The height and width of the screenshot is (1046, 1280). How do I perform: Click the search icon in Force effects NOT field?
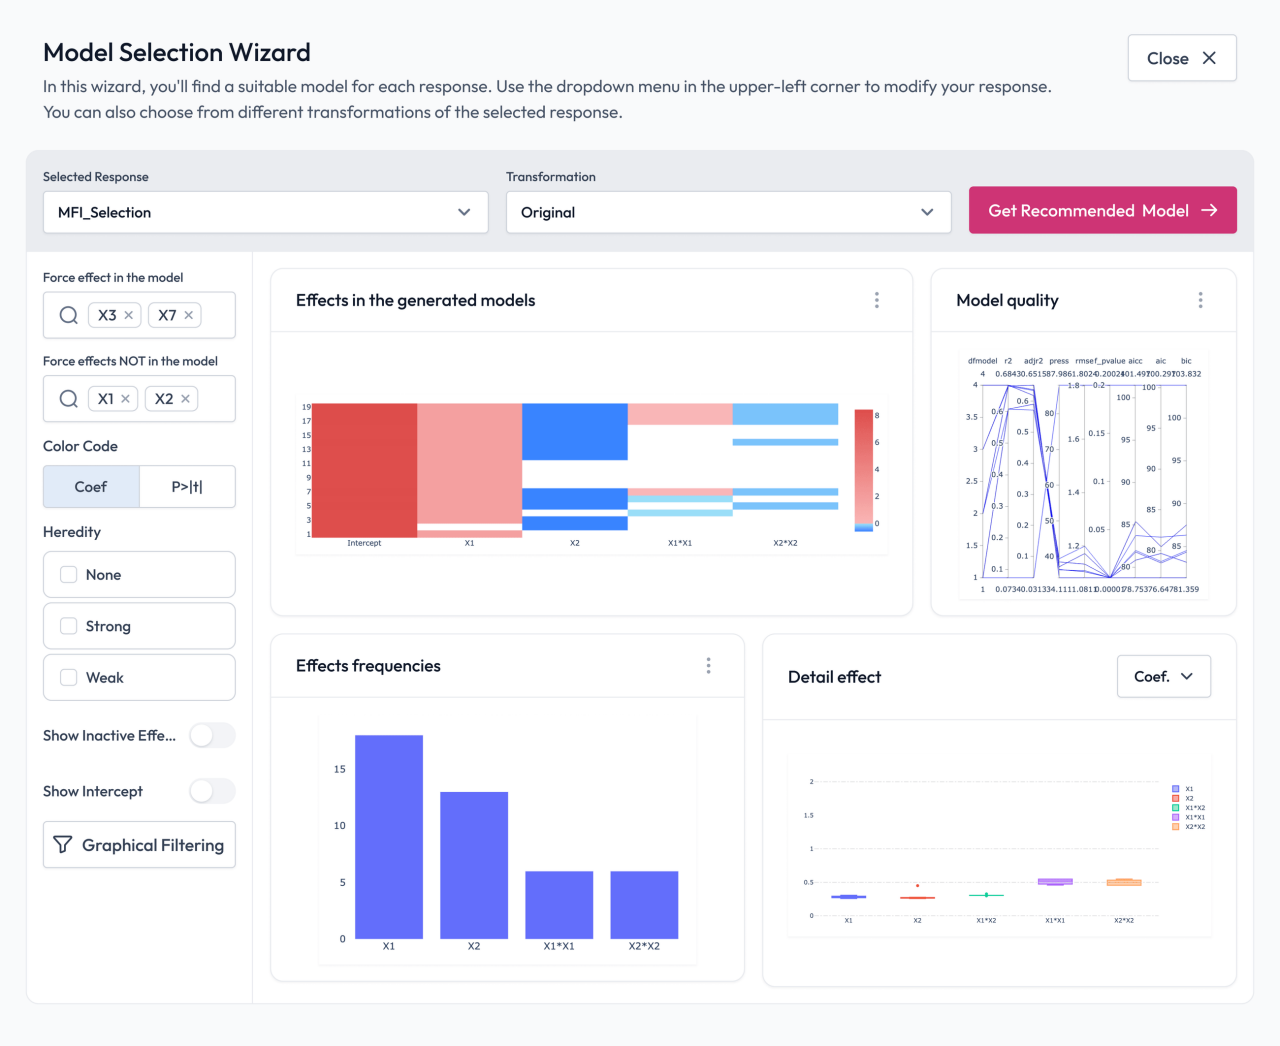67,398
